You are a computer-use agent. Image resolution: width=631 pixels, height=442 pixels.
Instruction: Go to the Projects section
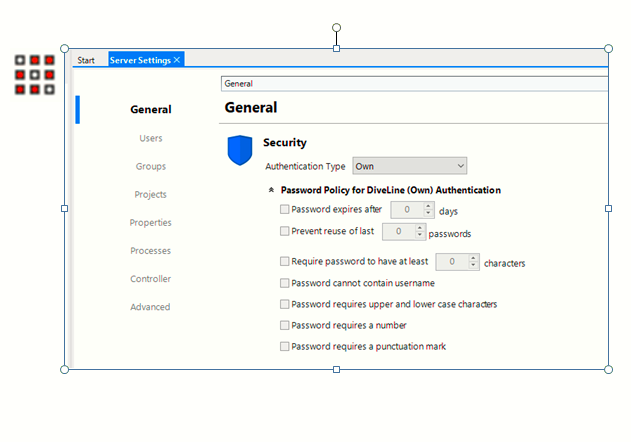pyautogui.click(x=151, y=194)
